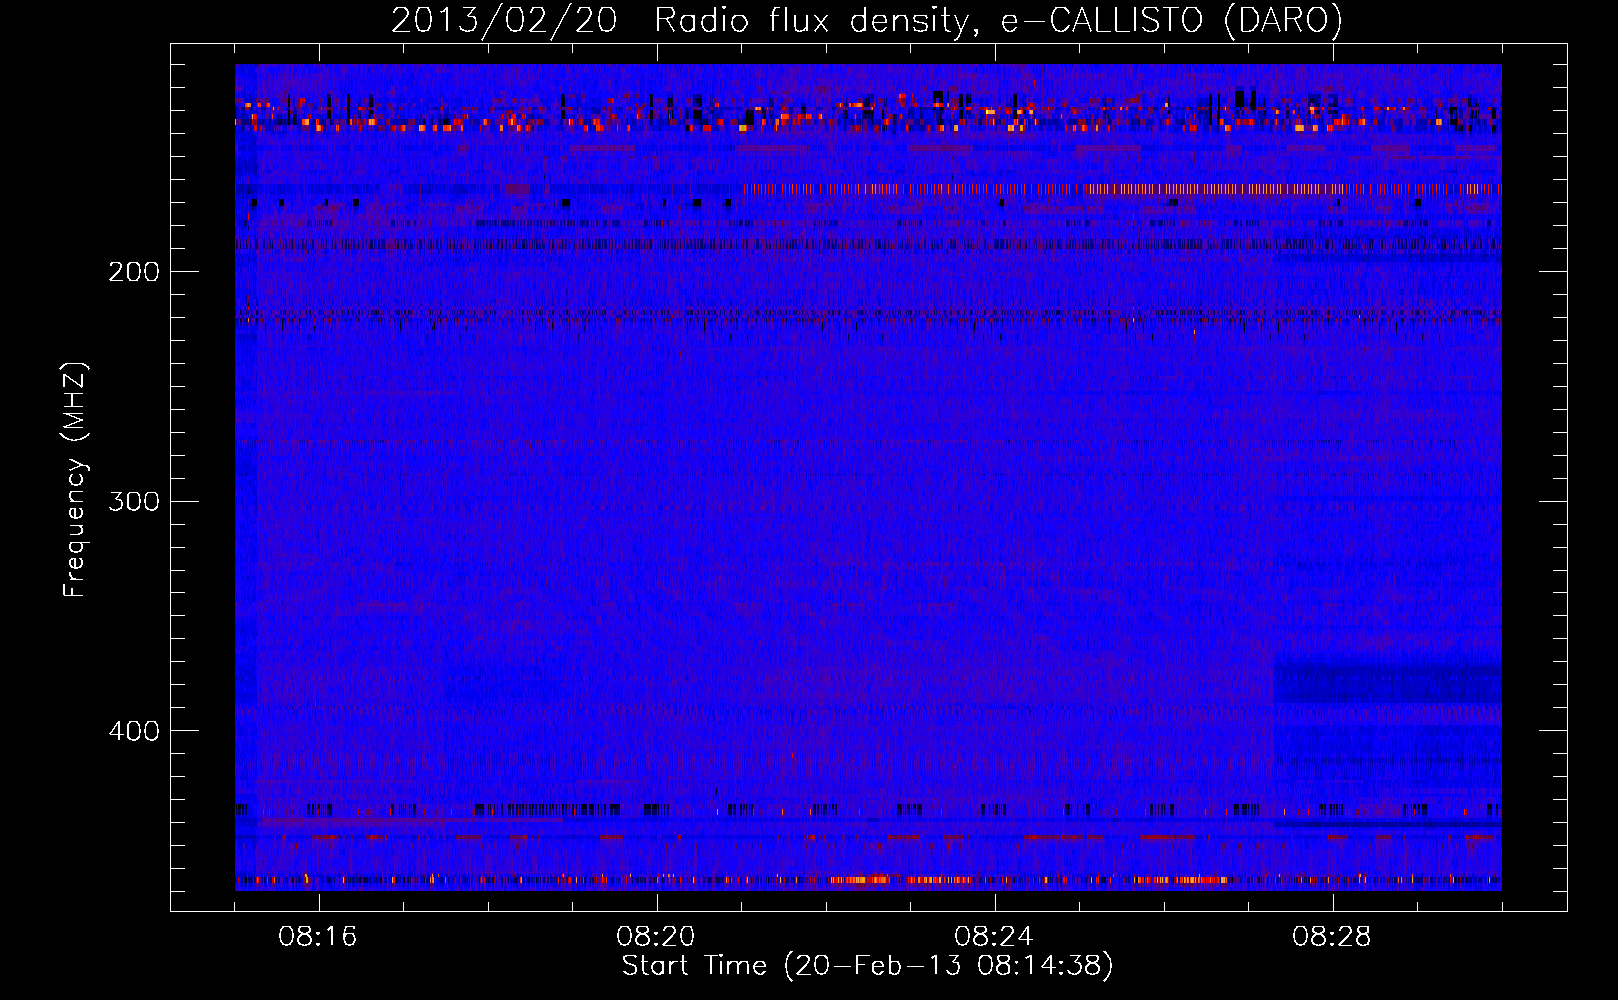Click the 'Start Time (20-Feb-13 08:14:38)' label
Image resolution: width=1618 pixels, height=1000 pixels.
point(867,966)
